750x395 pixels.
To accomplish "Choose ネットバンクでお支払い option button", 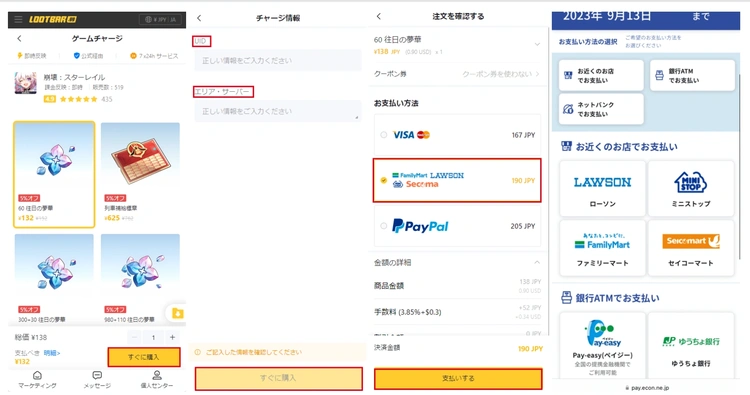I will tap(601, 109).
